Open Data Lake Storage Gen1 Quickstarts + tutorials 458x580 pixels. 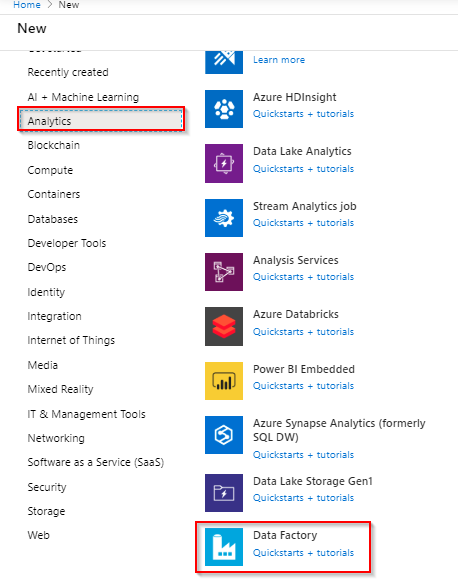pos(303,498)
